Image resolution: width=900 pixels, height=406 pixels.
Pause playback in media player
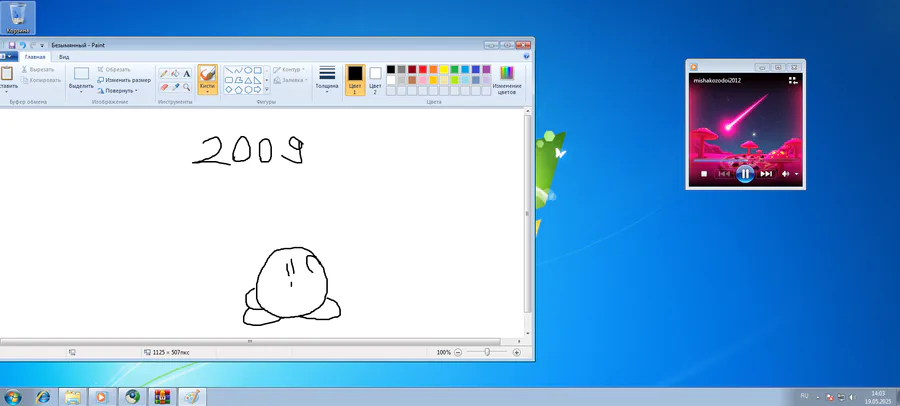coord(744,173)
